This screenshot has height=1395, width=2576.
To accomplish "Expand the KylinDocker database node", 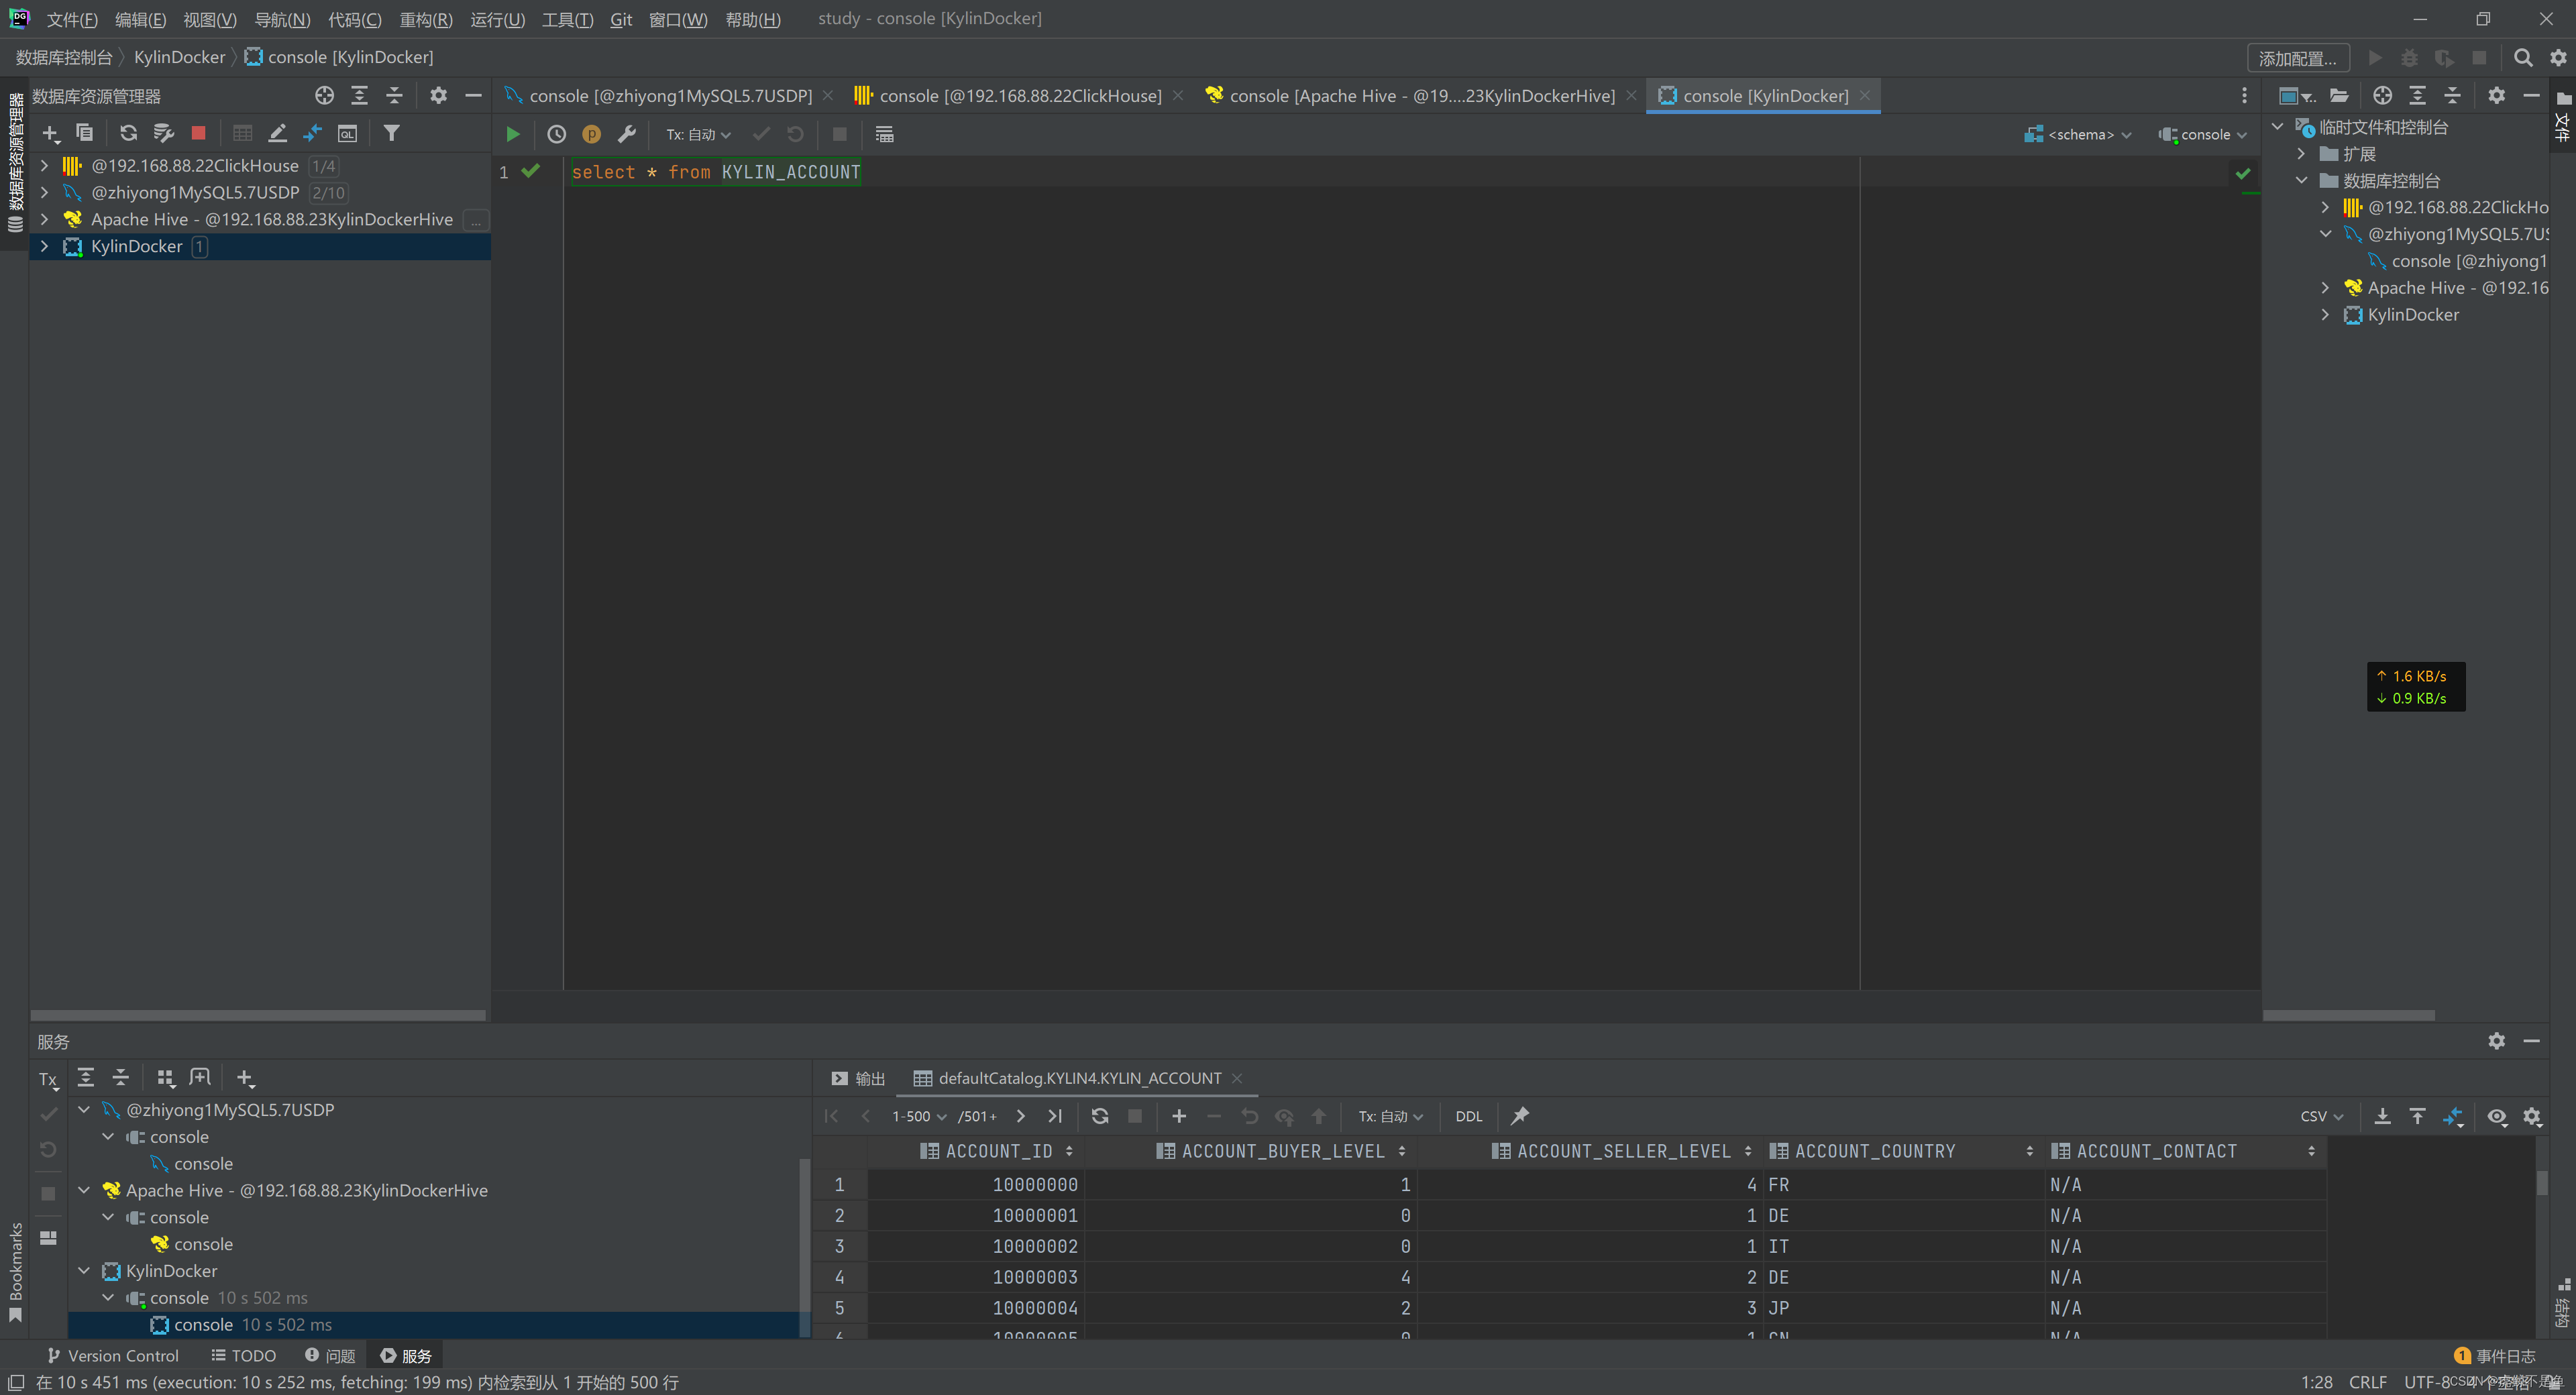I will point(43,245).
